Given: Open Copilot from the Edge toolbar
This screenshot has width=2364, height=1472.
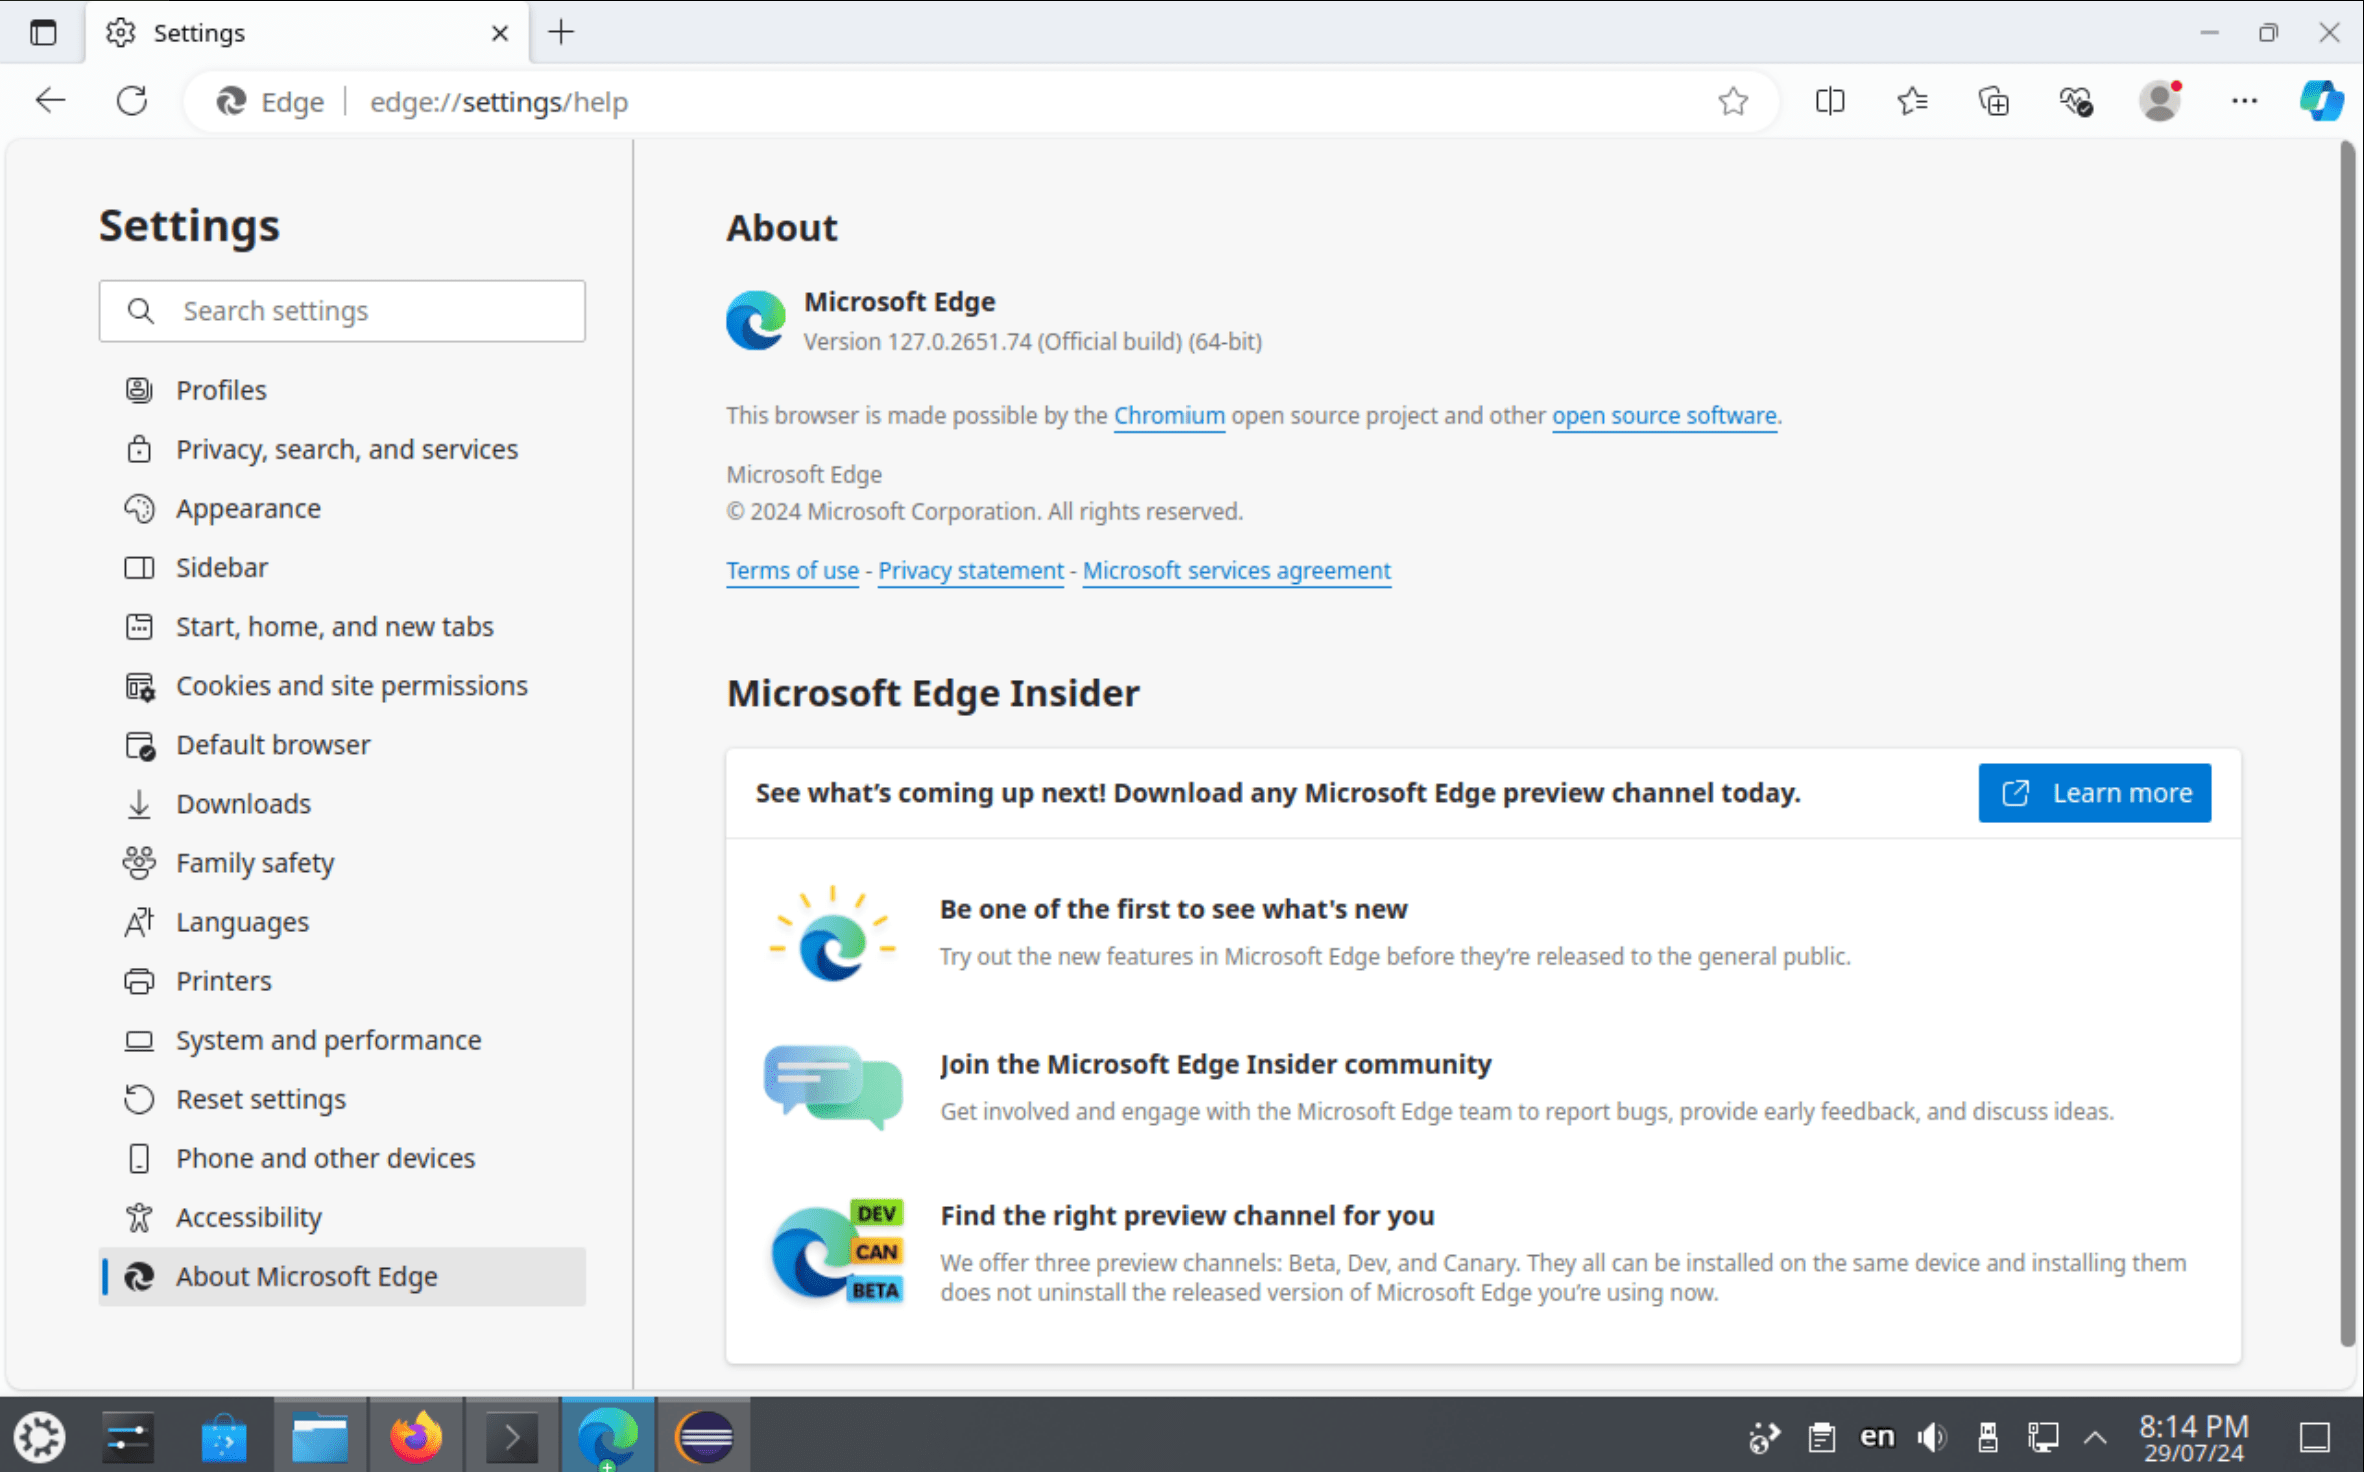Looking at the screenshot, I should (x=2321, y=100).
